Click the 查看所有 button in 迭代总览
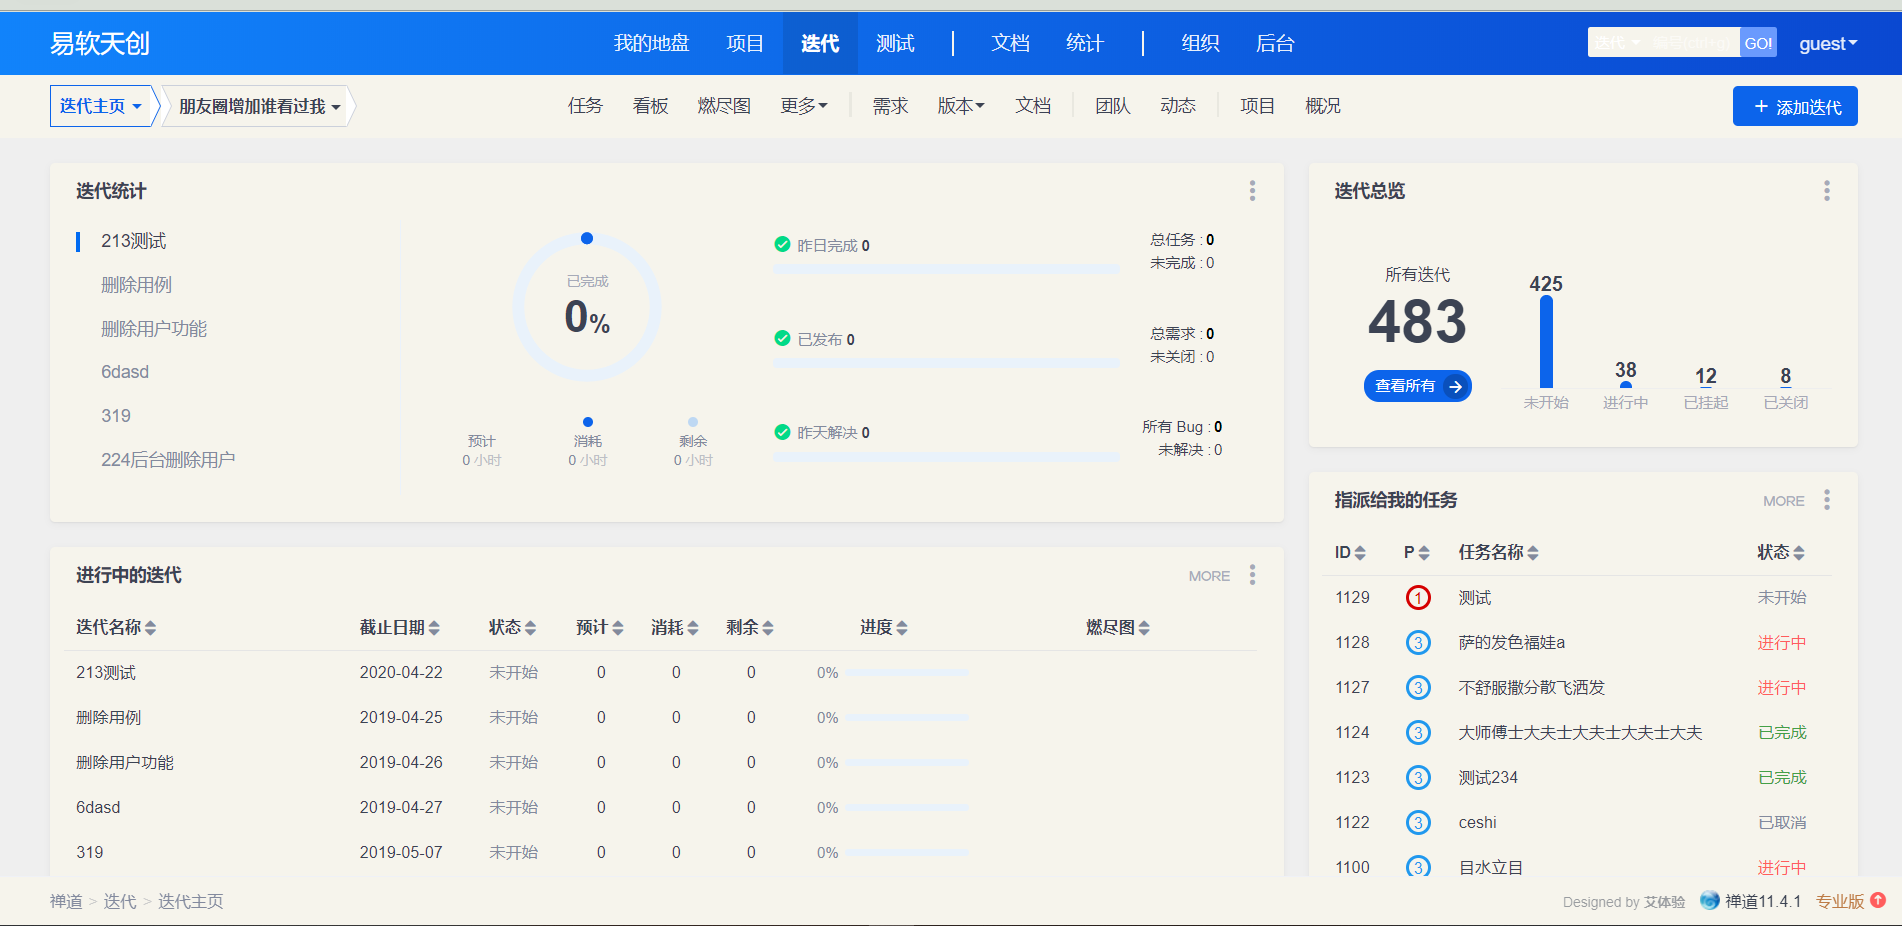1902x926 pixels. coord(1417,386)
